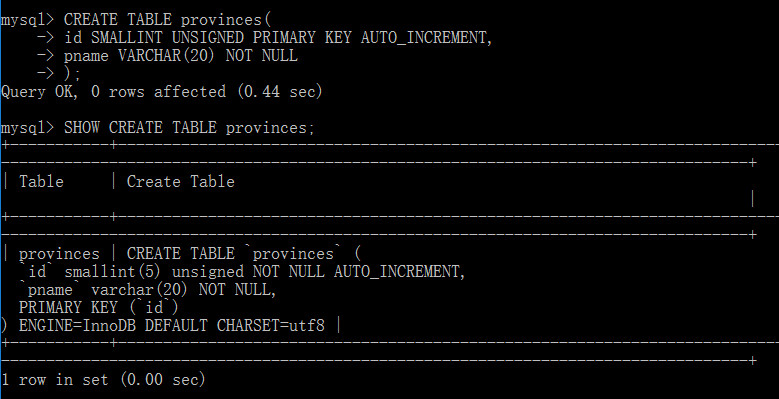Click the first mysql> prompt

[27, 20]
